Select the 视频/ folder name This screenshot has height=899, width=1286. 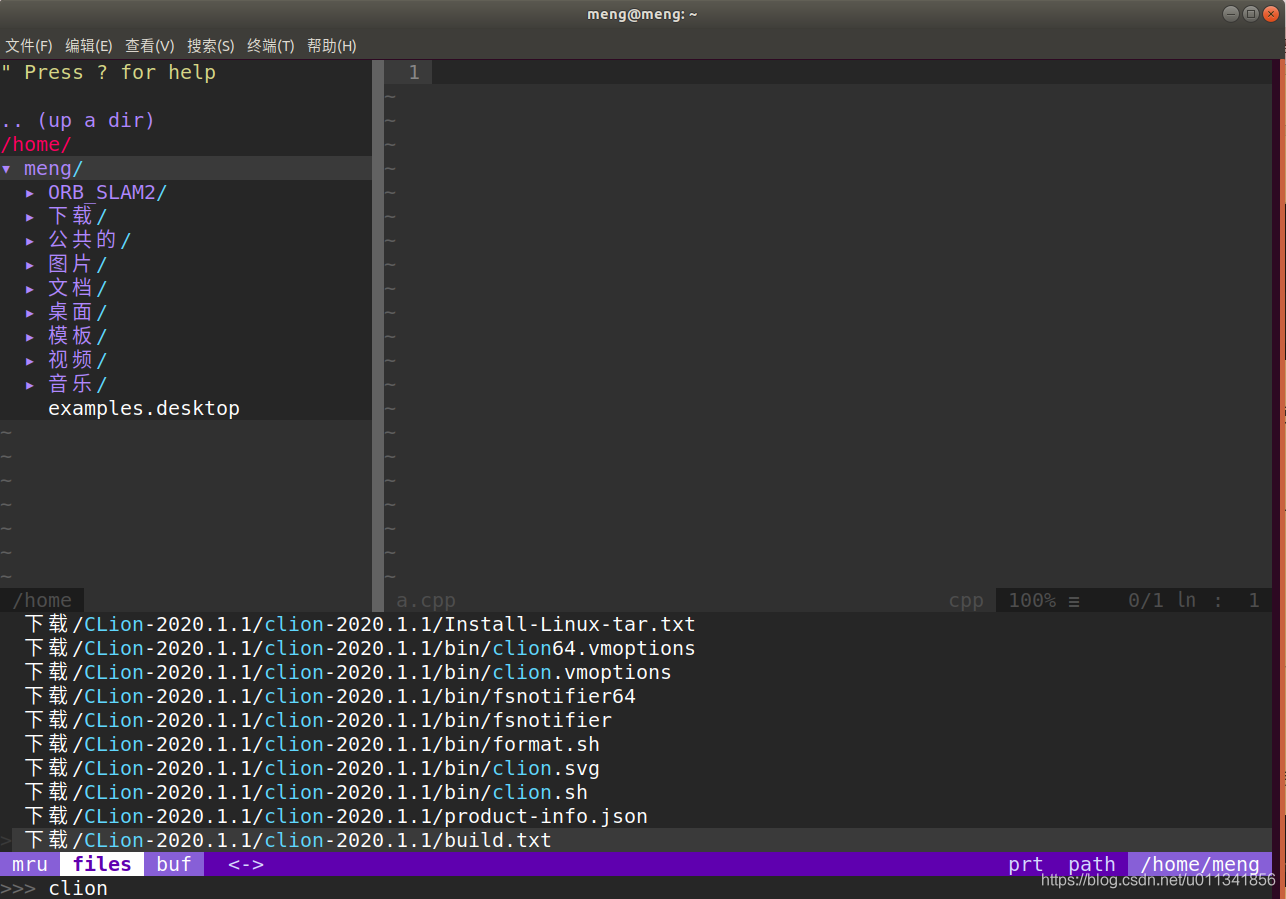pos(78,360)
